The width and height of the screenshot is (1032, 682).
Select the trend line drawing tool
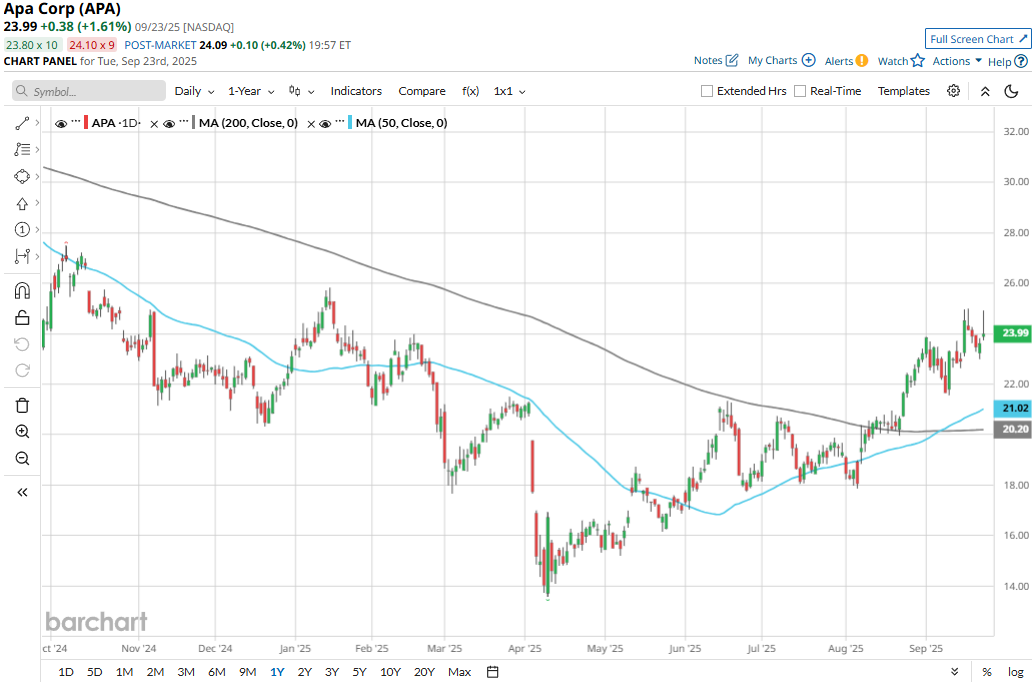click(22, 123)
